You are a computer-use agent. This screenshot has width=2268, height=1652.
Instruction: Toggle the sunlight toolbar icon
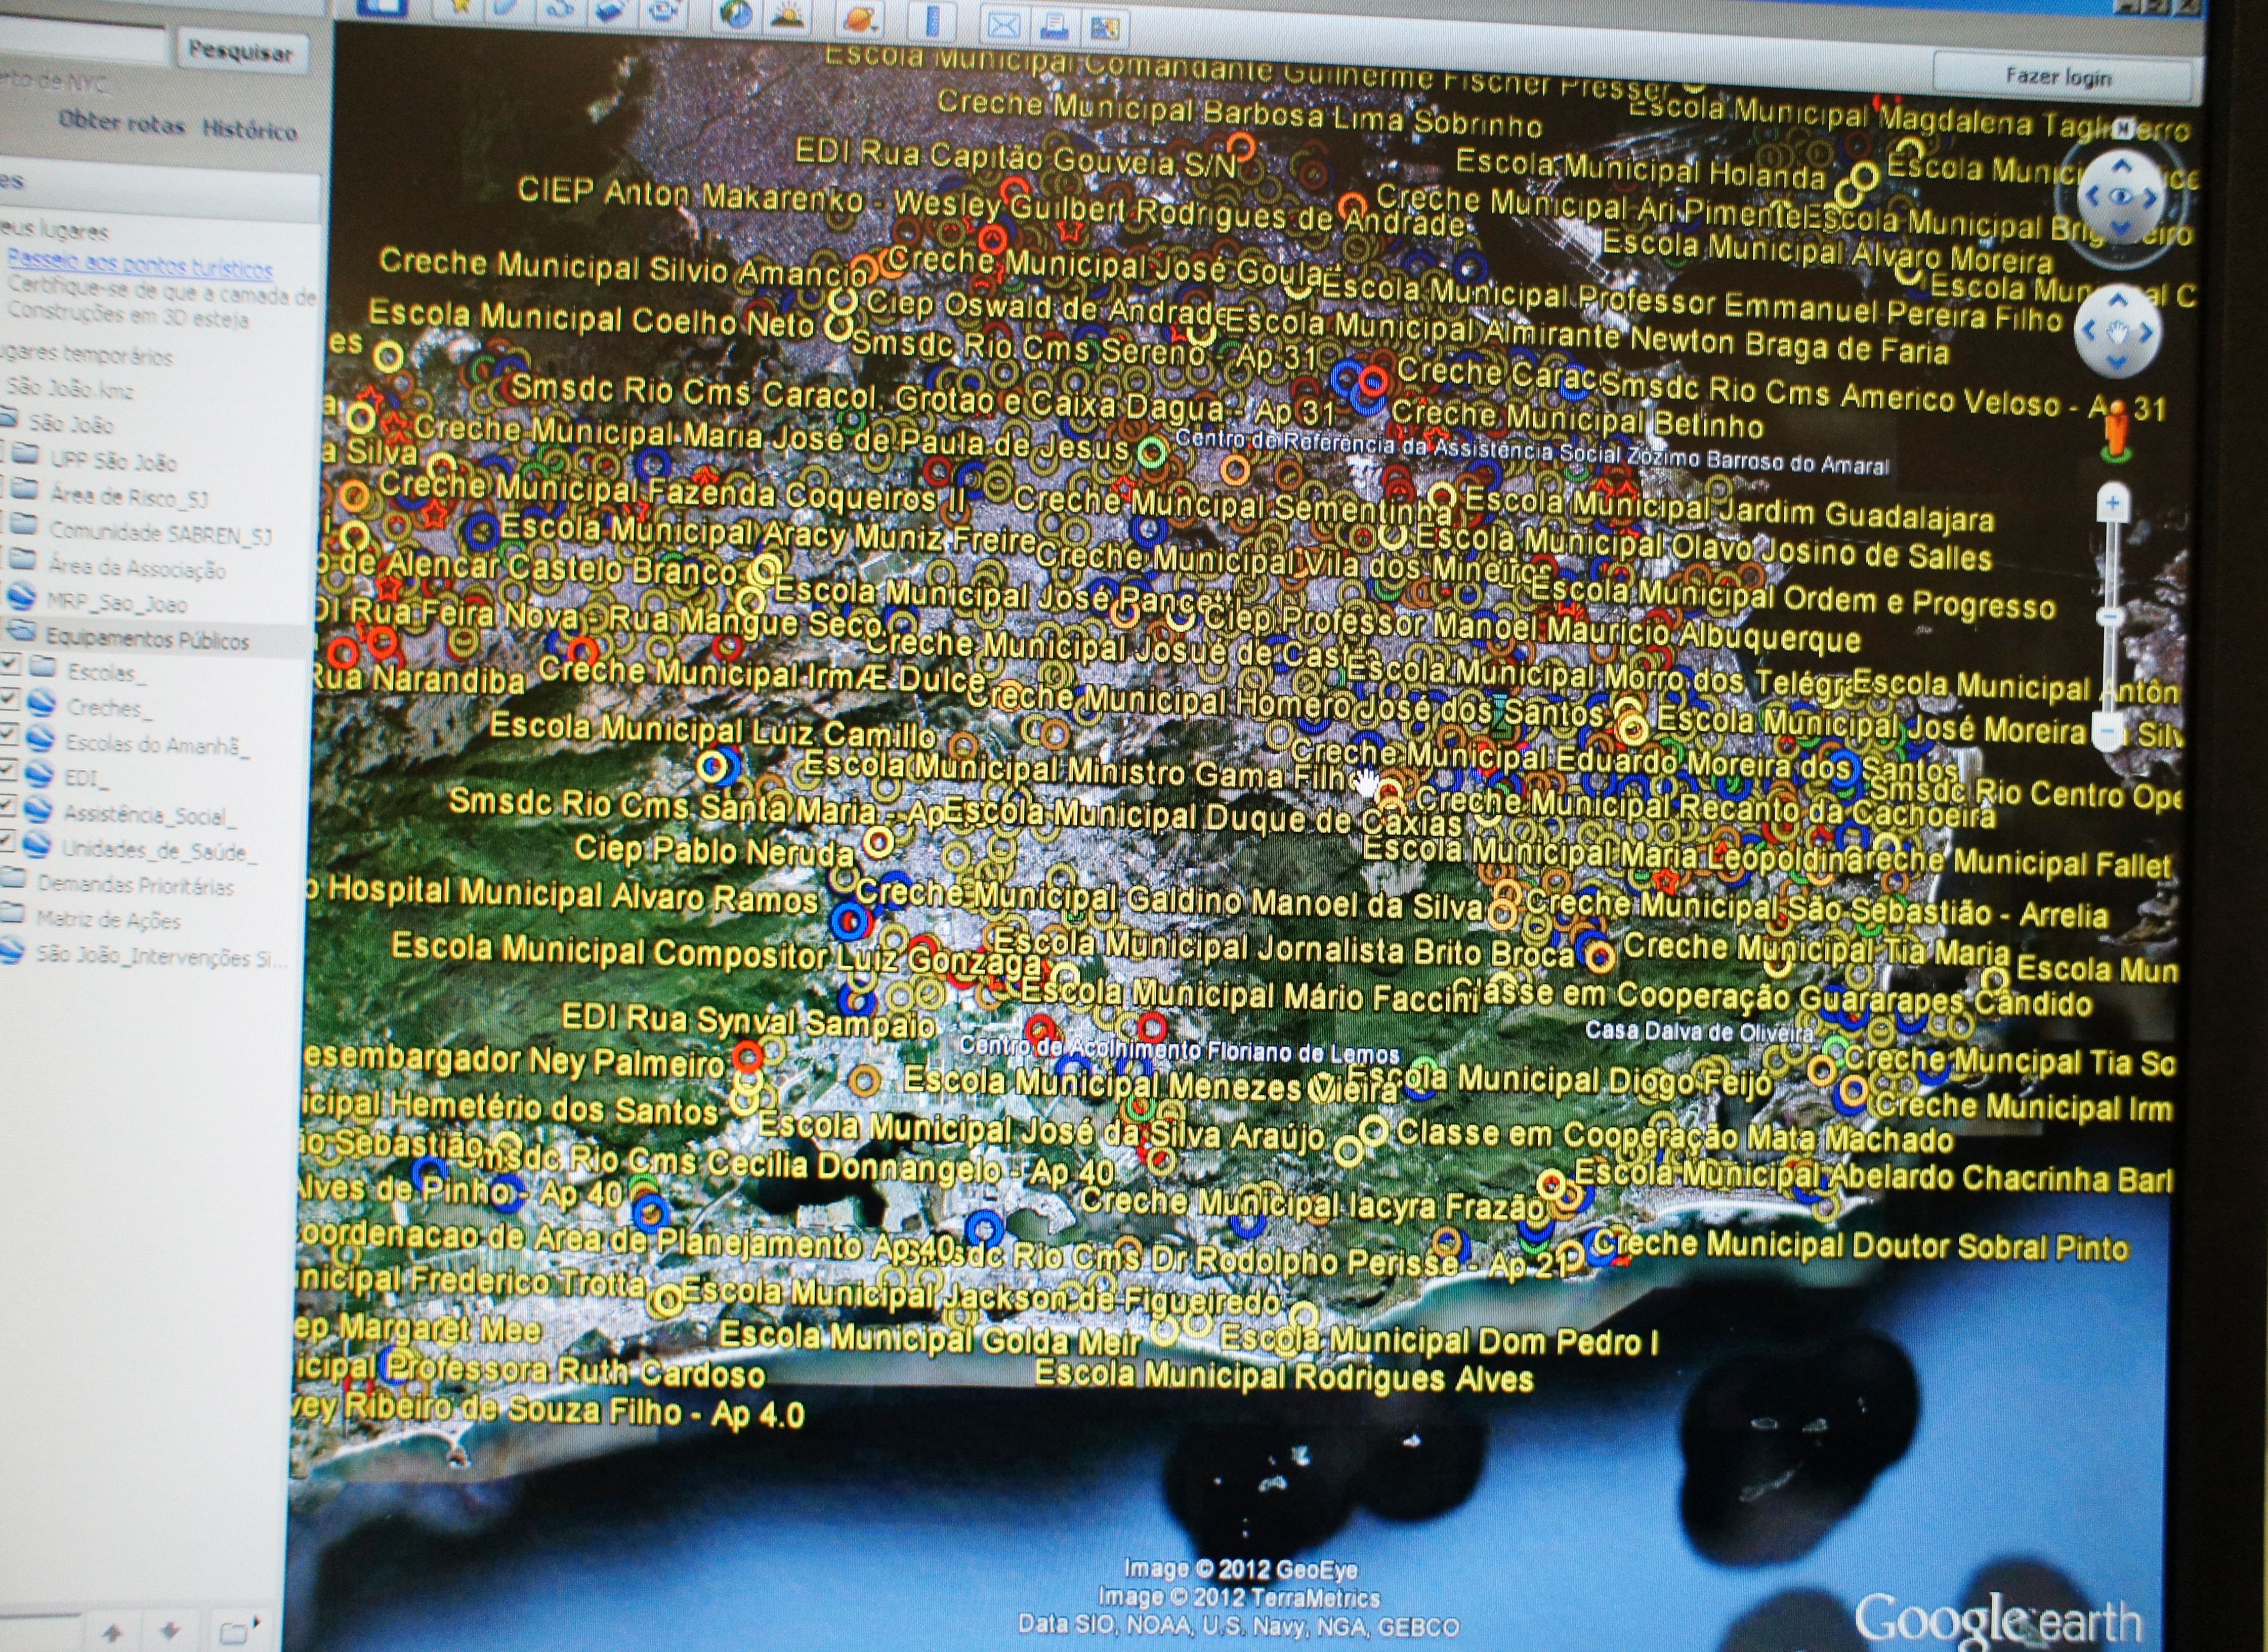point(788,16)
